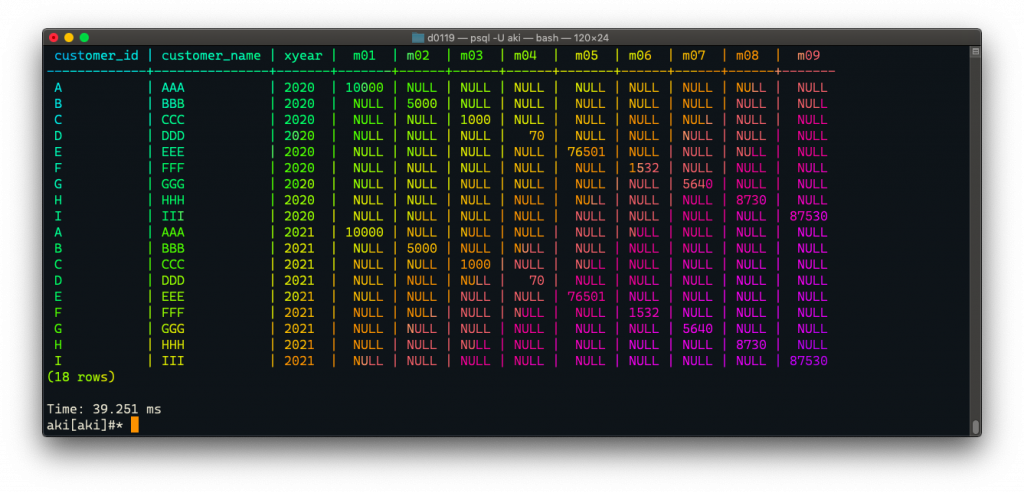Image resolution: width=1024 pixels, height=493 pixels.
Task: Click 5000 in the 2020 BBB row
Action: 422,104
